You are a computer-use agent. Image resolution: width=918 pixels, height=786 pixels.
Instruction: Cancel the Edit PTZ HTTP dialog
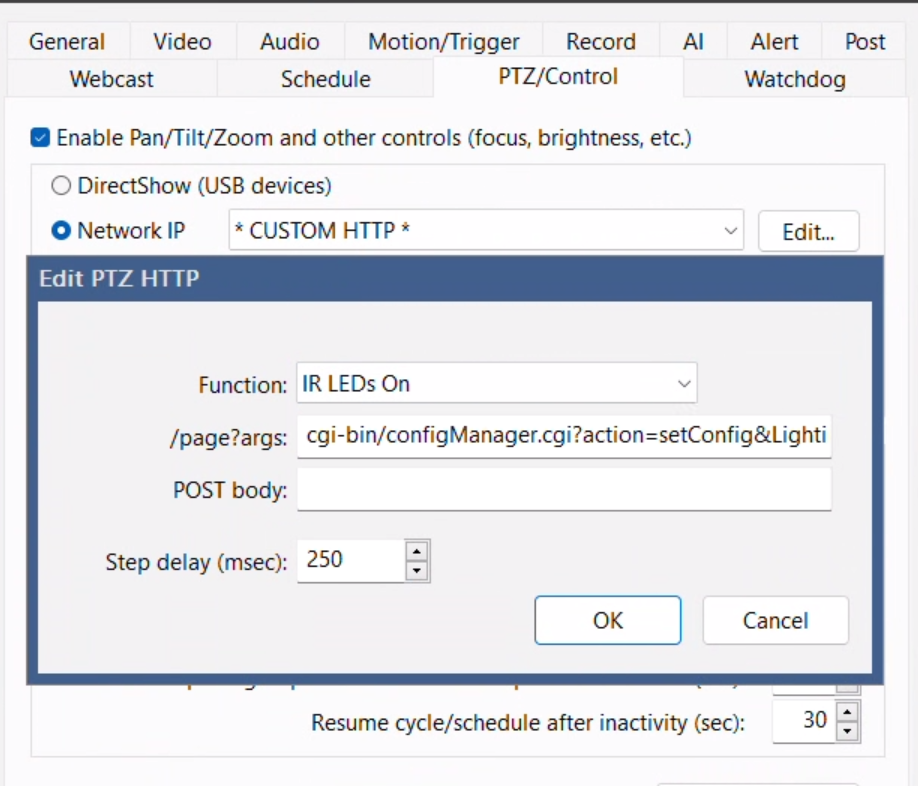(x=775, y=621)
